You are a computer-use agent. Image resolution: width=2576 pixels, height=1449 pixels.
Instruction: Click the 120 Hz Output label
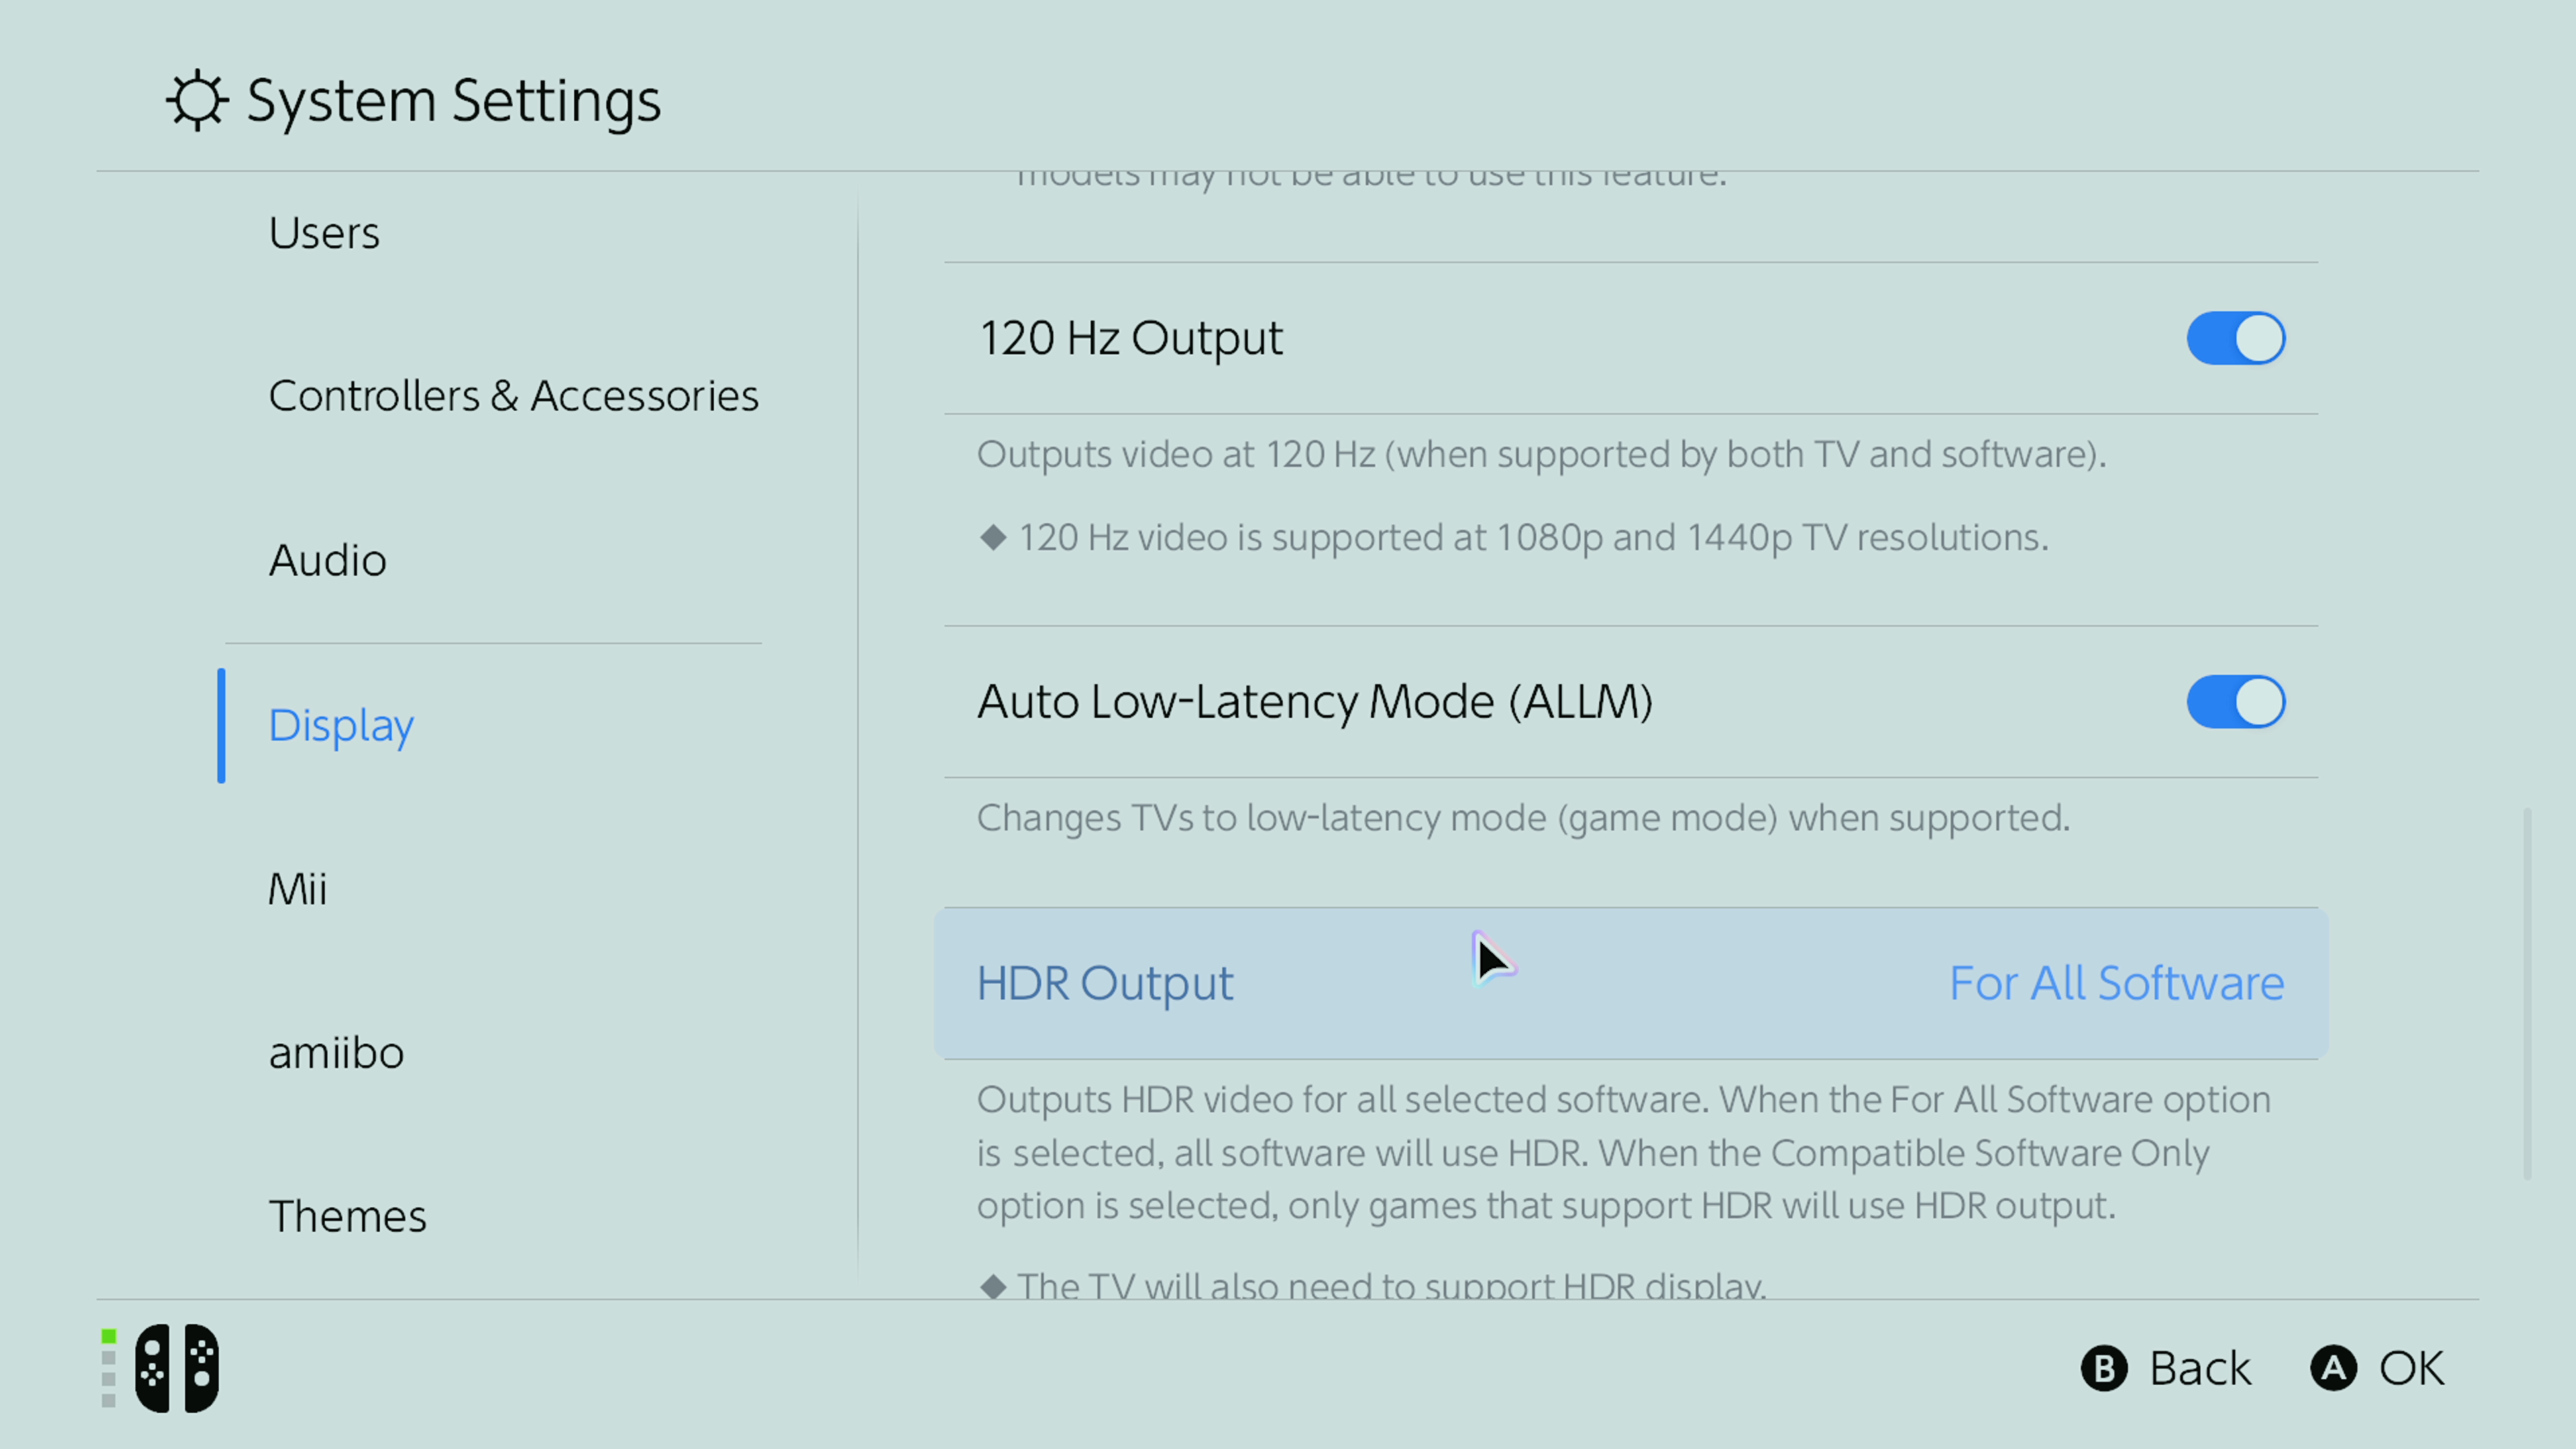click(1130, 338)
